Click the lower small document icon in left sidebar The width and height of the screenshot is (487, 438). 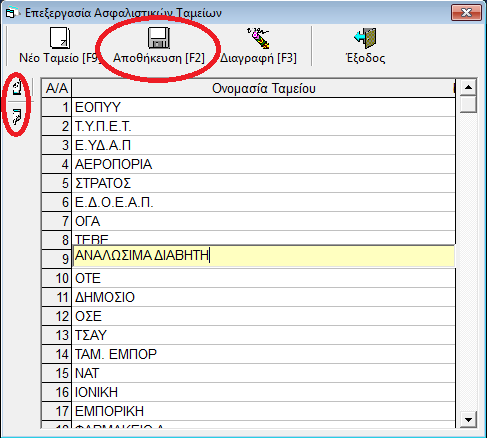pyautogui.click(x=17, y=116)
